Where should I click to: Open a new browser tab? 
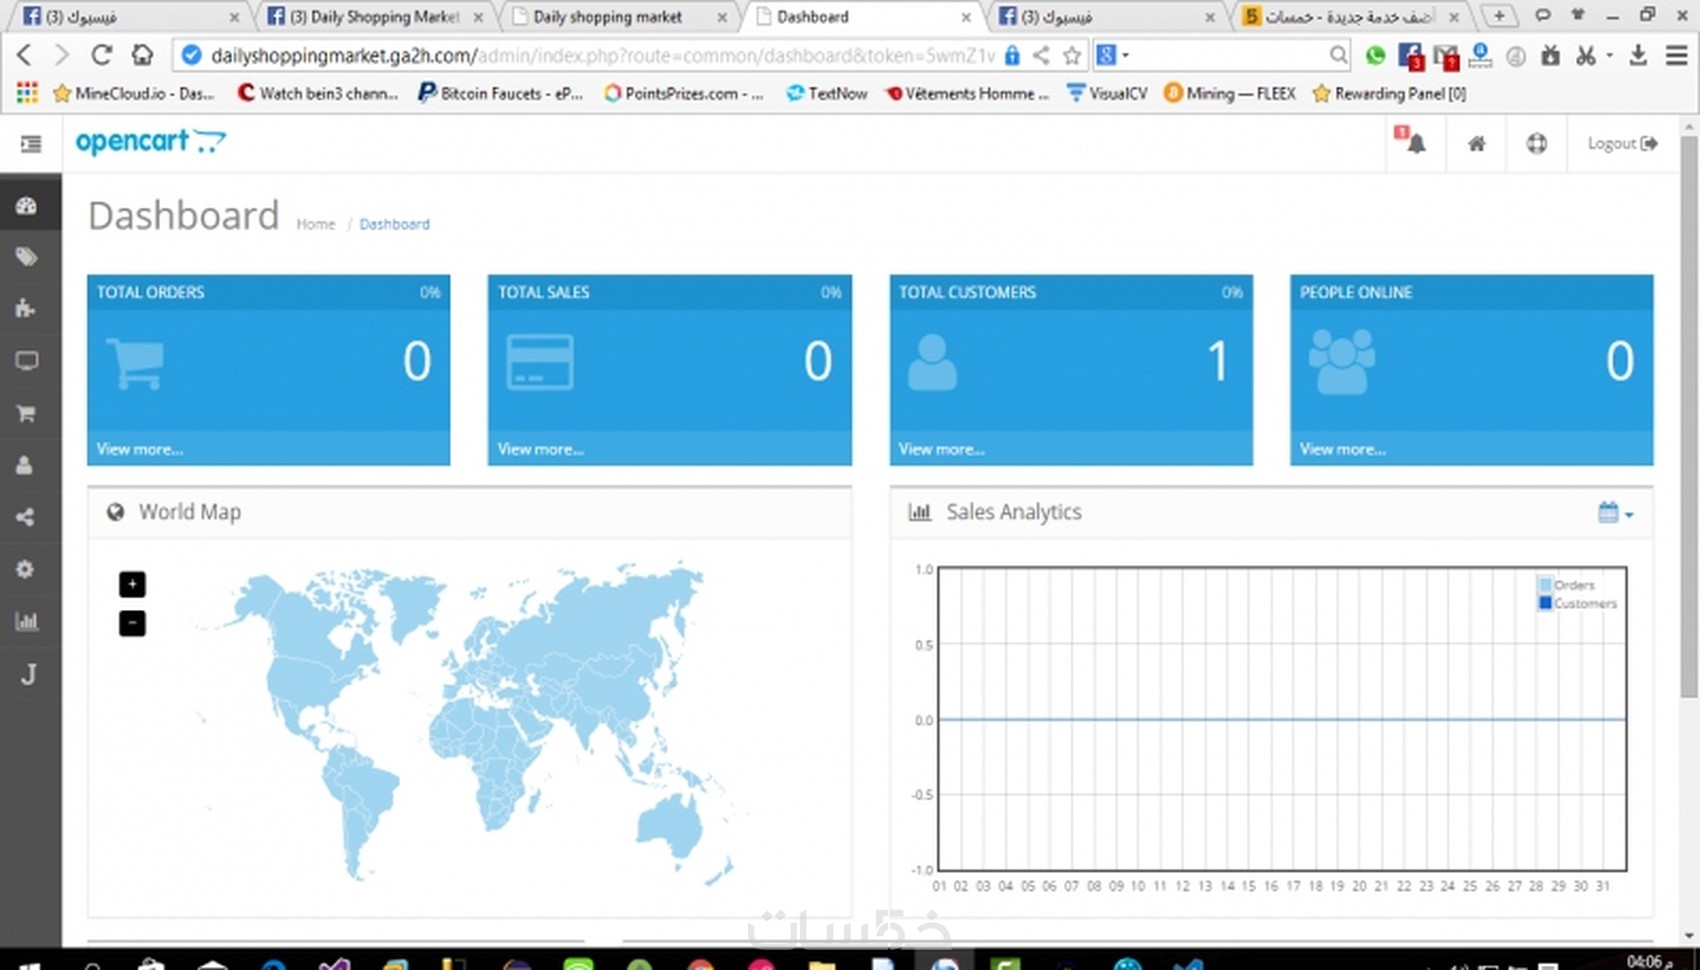click(x=1498, y=16)
